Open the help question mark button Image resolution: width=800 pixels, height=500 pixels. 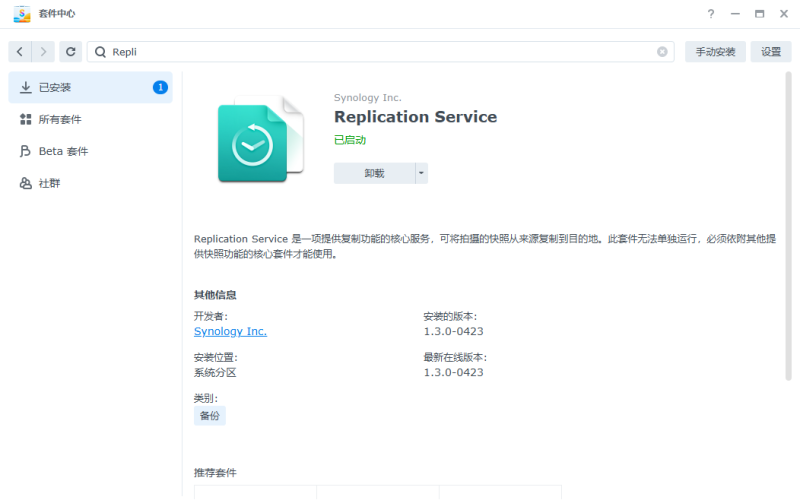click(711, 14)
